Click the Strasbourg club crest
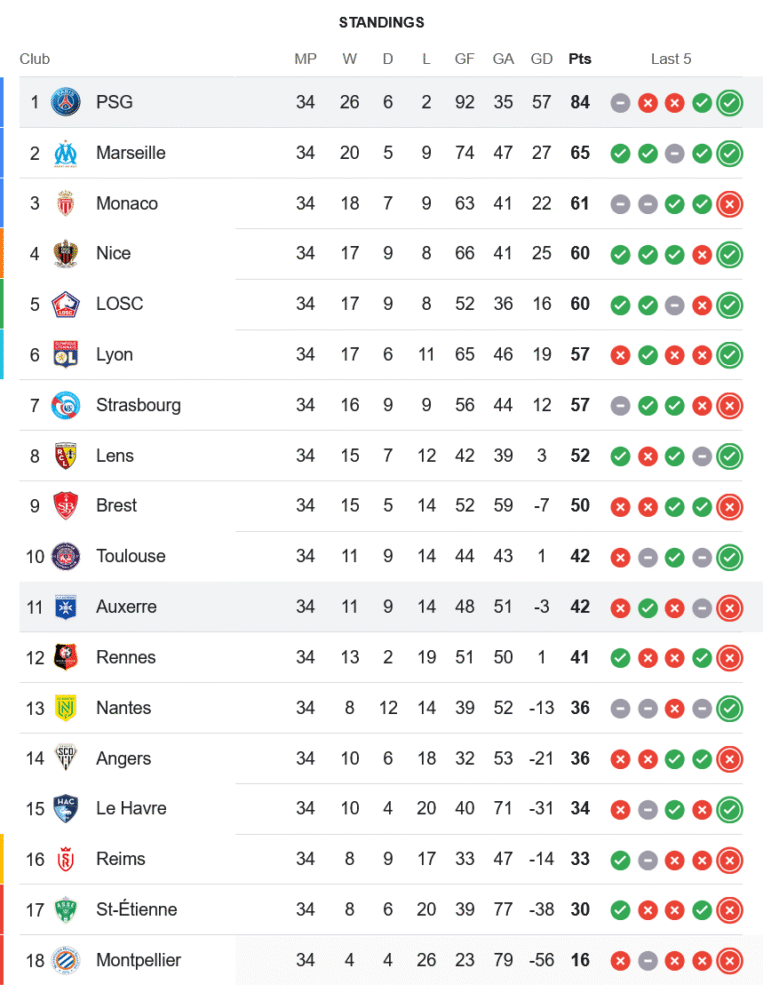763x1000 pixels. point(66,405)
